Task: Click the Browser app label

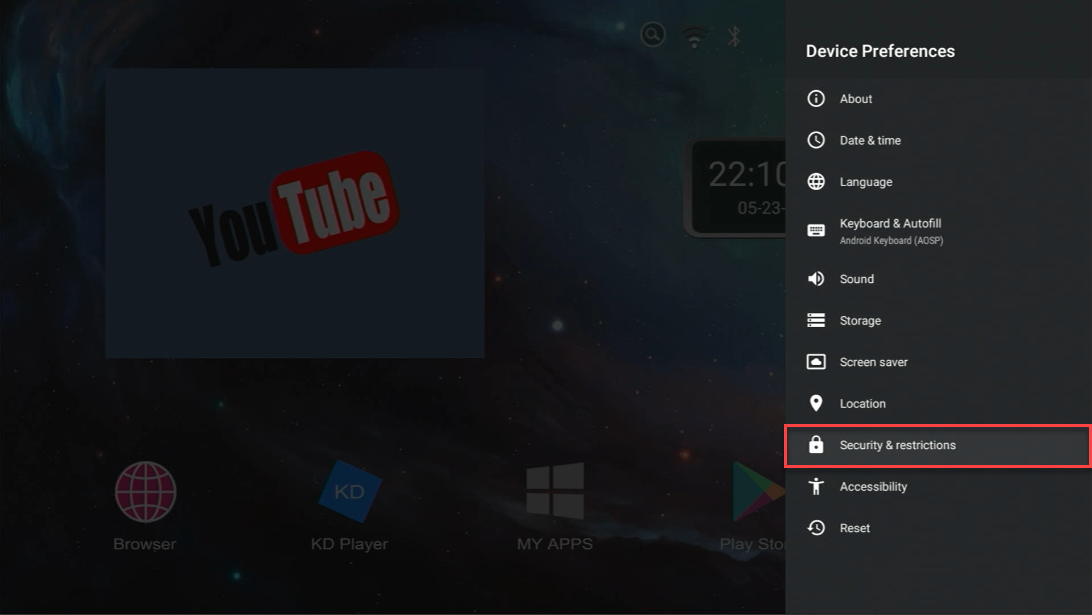Action: coord(145,543)
